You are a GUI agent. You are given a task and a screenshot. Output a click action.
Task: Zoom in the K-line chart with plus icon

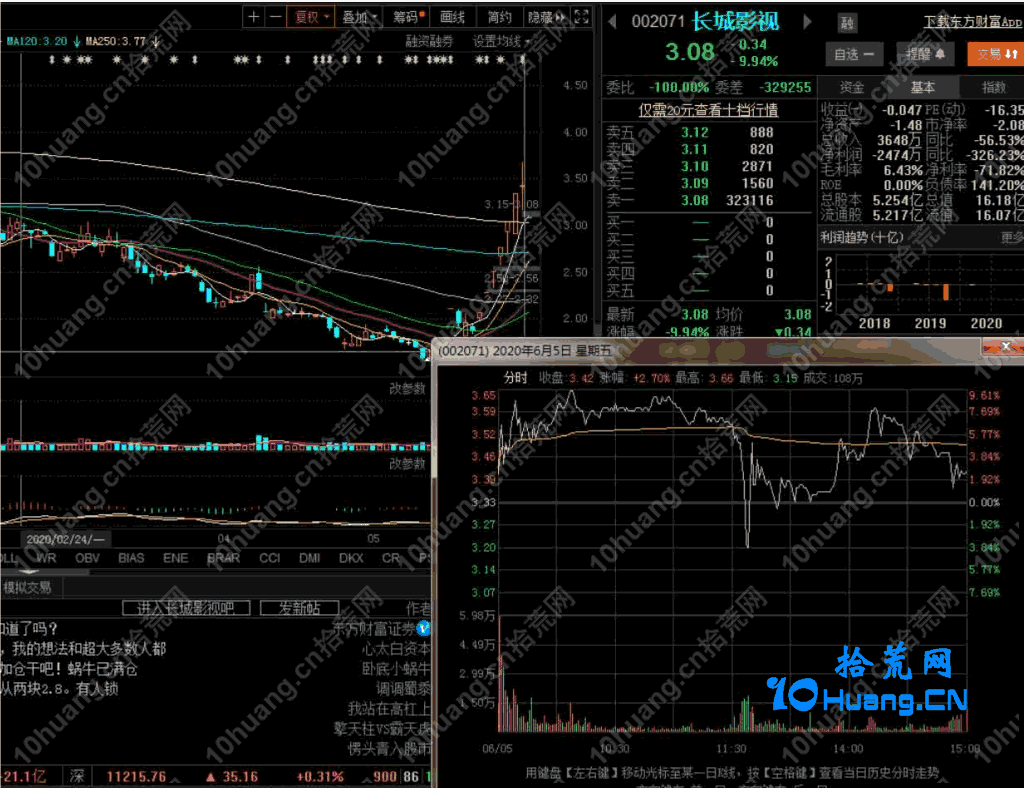pyautogui.click(x=253, y=18)
